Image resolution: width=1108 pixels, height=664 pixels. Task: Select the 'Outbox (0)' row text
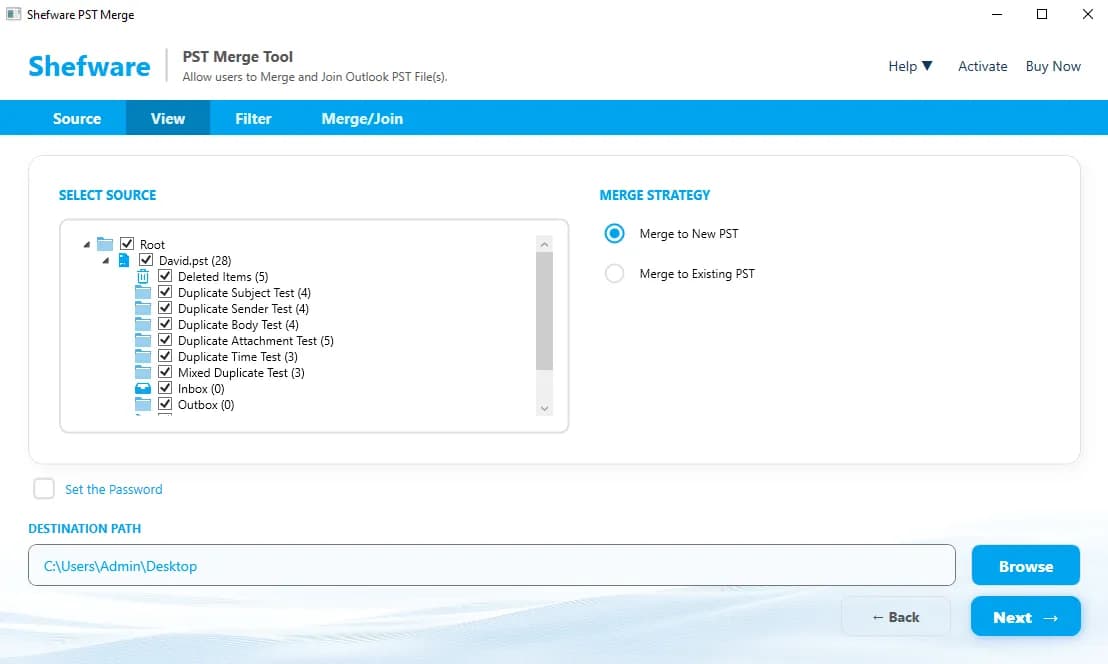pos(206,405)
